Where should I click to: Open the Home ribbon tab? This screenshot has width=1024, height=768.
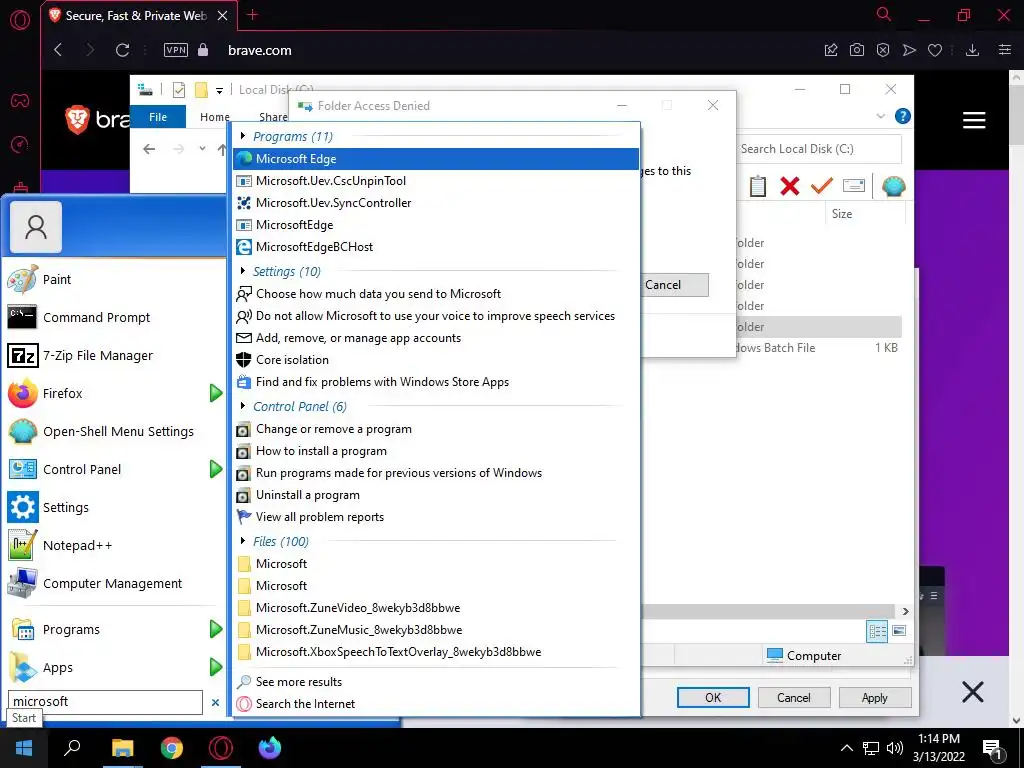pos(214,117)
